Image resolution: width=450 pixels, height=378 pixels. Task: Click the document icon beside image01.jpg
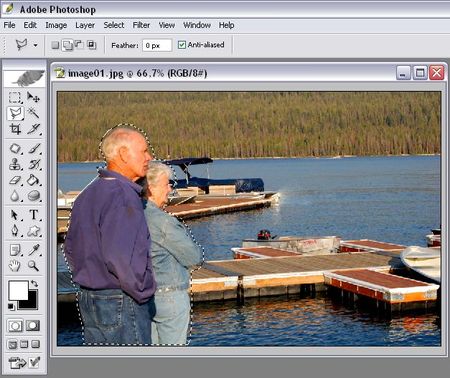tap(60, 73)
